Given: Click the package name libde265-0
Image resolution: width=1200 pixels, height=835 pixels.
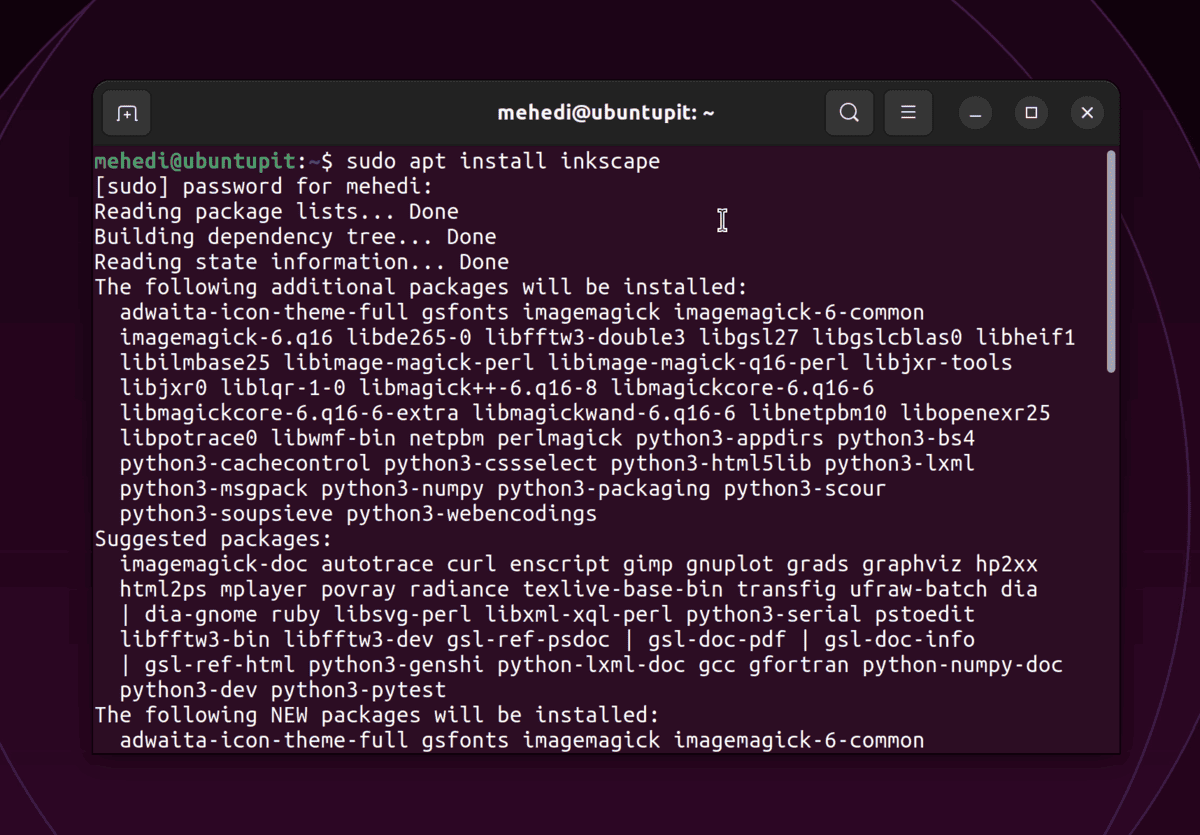Looking at the screenshot, I should click(x=409, y=337).
